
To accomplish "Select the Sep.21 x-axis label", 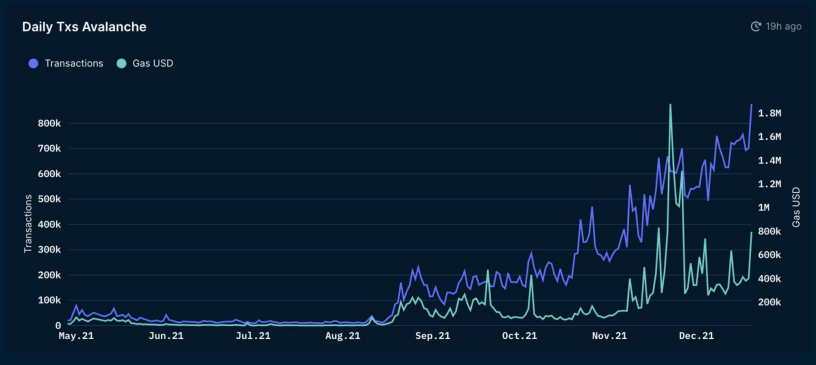I will [432, 337].
